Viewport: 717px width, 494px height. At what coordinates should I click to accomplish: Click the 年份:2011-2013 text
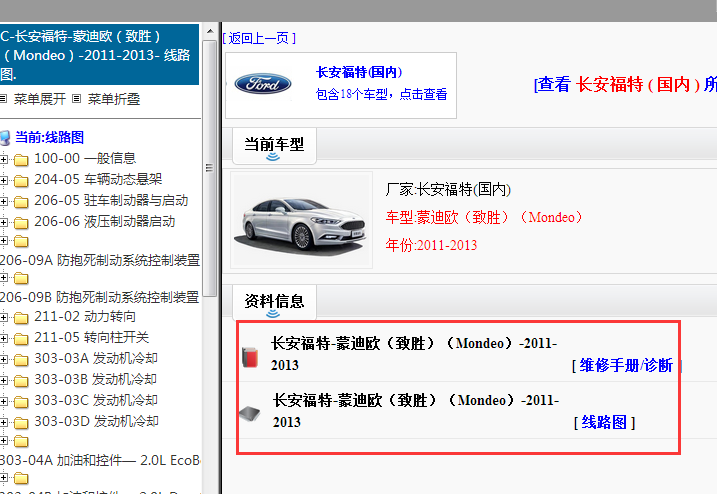tap(431, 245)
